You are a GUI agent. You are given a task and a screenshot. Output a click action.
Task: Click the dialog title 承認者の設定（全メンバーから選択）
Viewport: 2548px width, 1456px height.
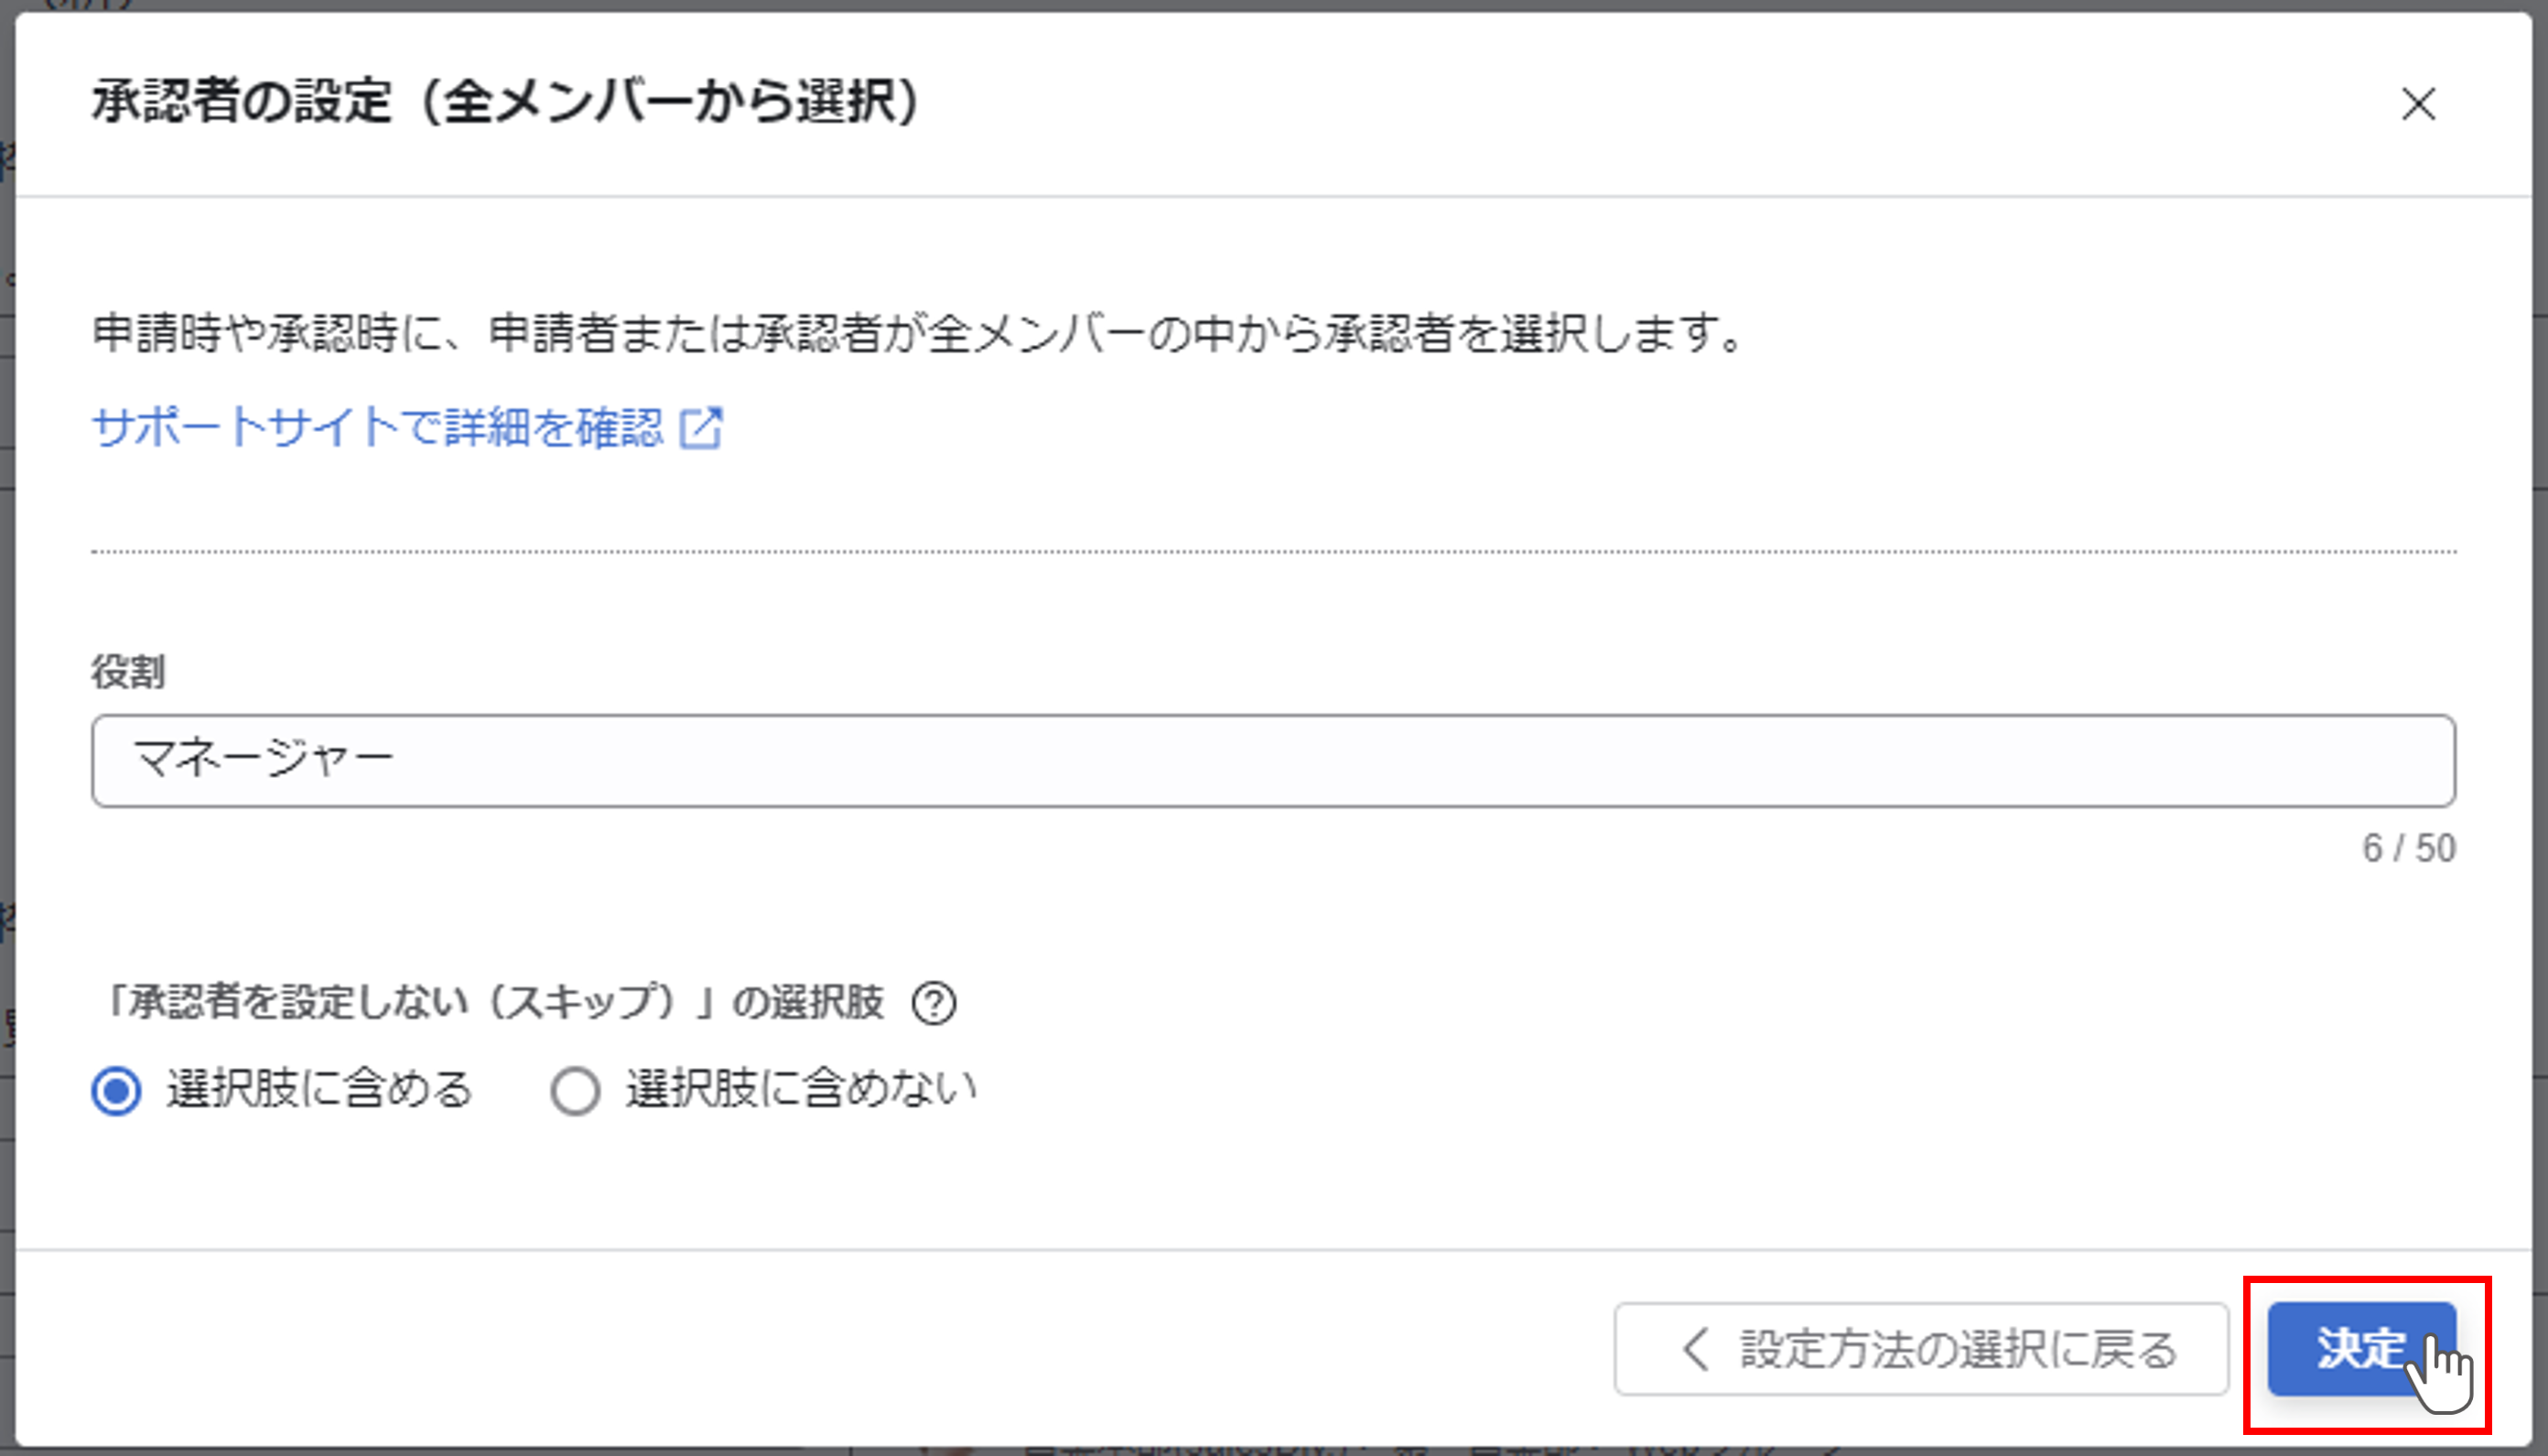point(506,101)
